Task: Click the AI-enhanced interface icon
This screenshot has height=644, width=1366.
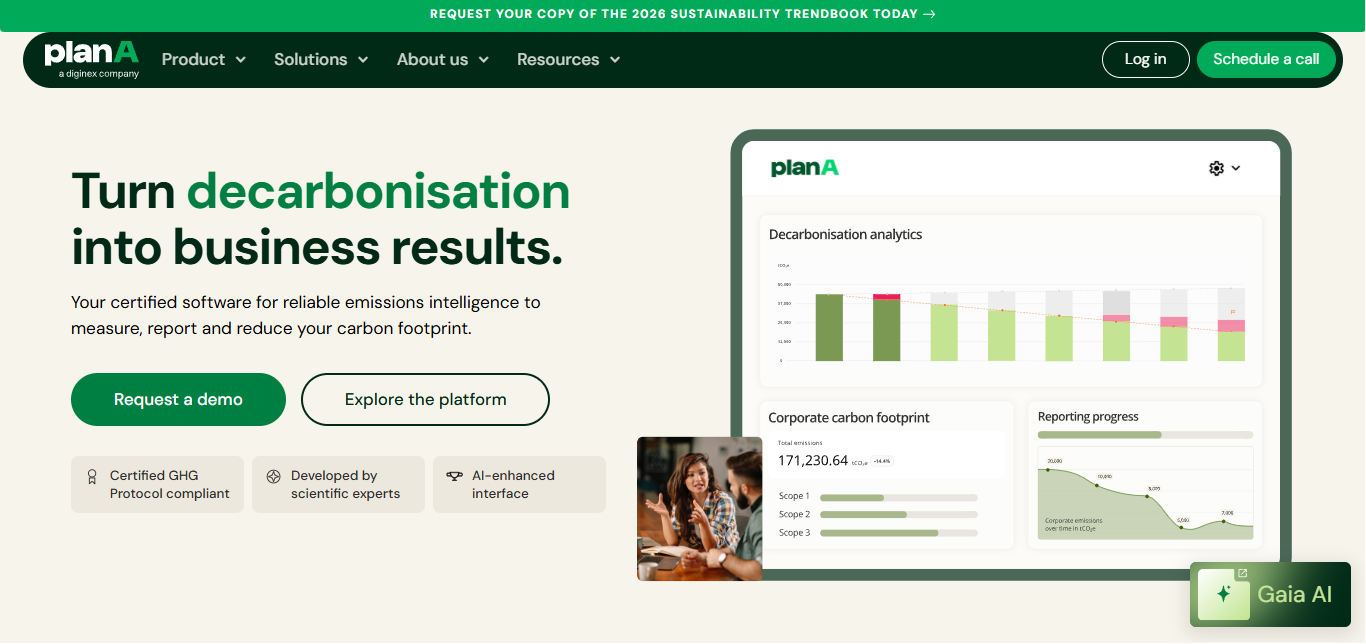Action: pos(454,476)
